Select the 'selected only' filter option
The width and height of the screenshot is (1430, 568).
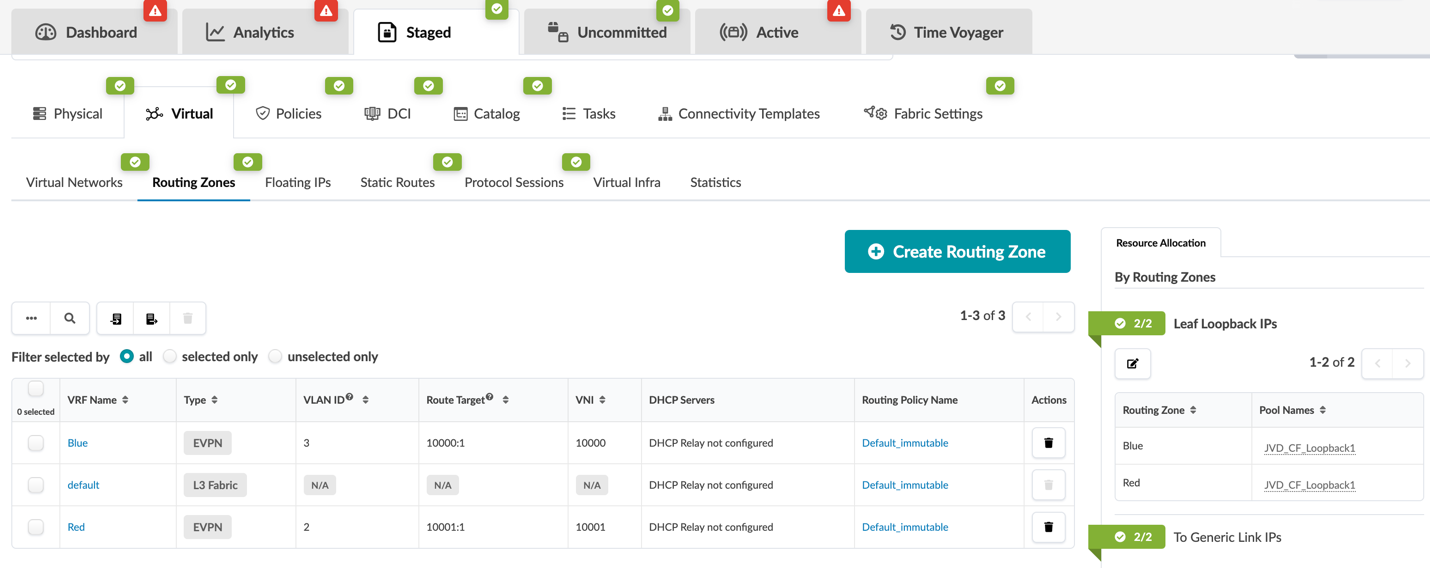170,357
